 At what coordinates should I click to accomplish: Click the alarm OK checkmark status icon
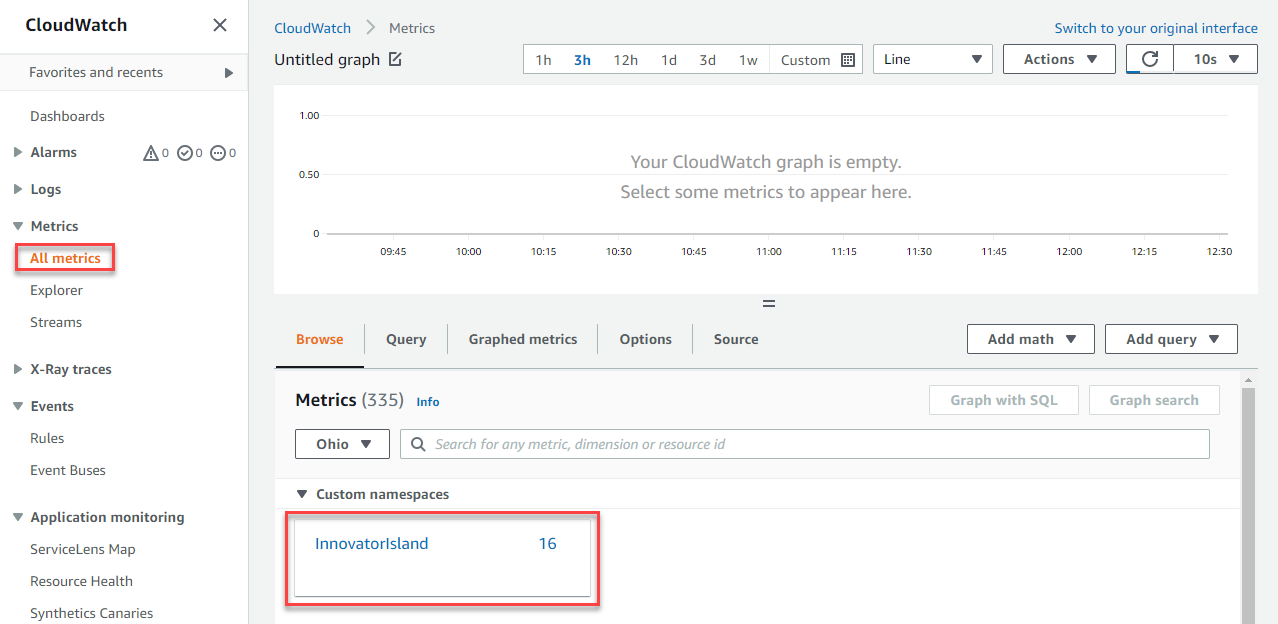click(184, 153)
